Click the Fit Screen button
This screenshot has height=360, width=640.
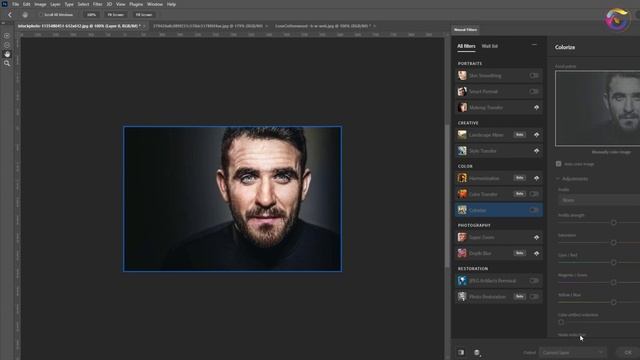pos(116,15)
